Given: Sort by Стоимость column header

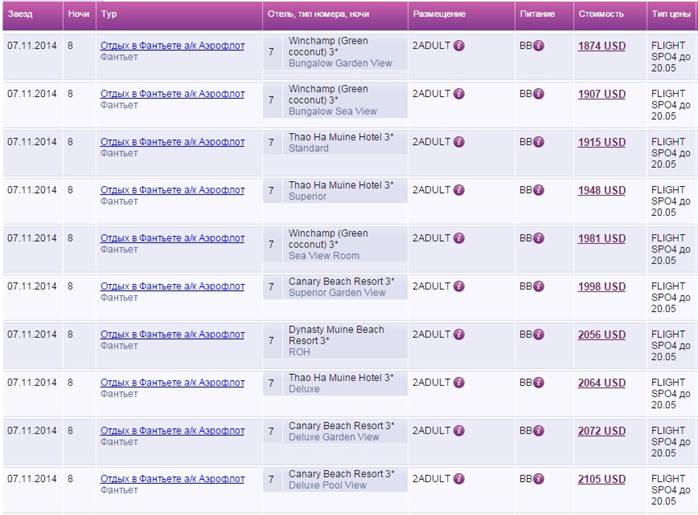Looking at the screenshot, I should pyautogui.click(x=601, y=14).
